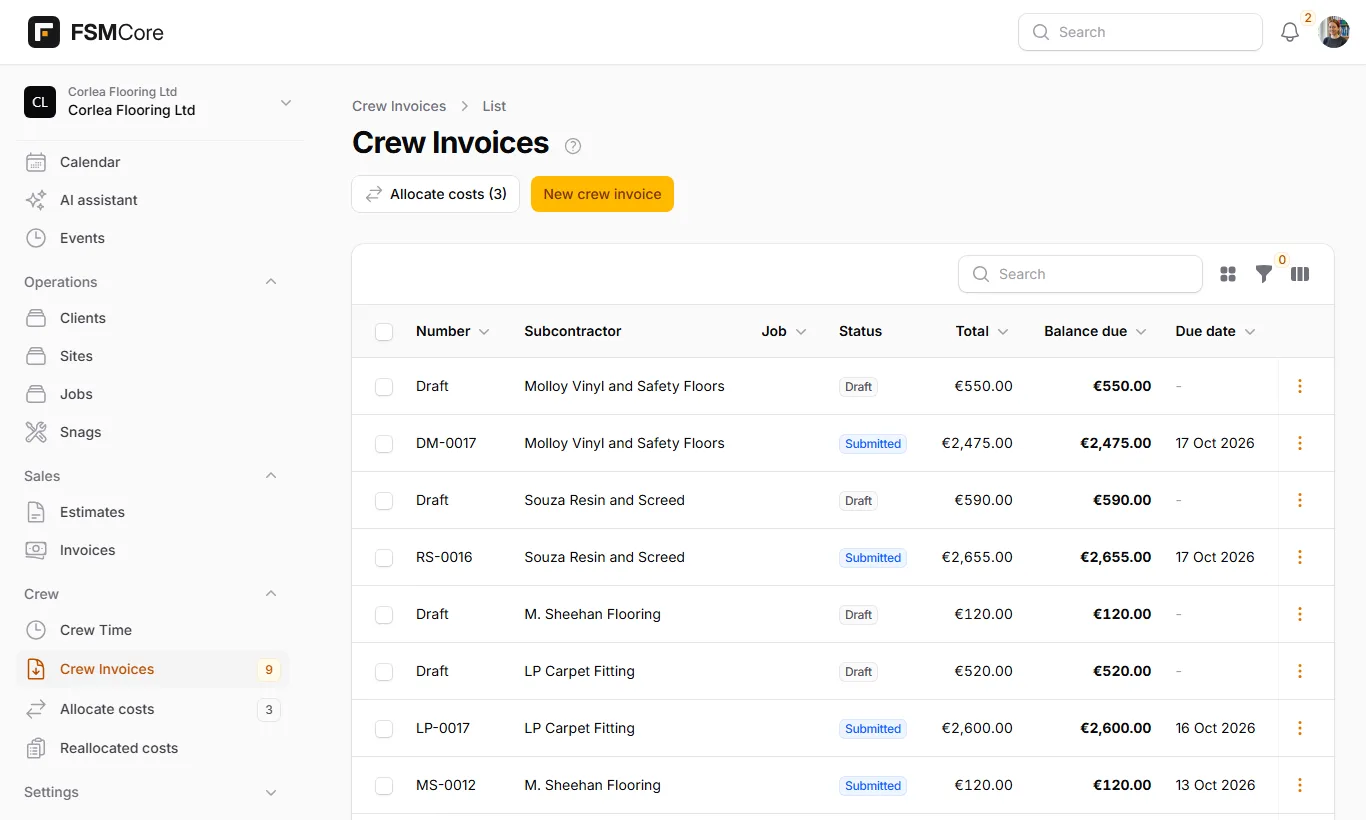Expand the company switcher dropdown
Viewport: 1366px width, 820px height.
[286, 102]
